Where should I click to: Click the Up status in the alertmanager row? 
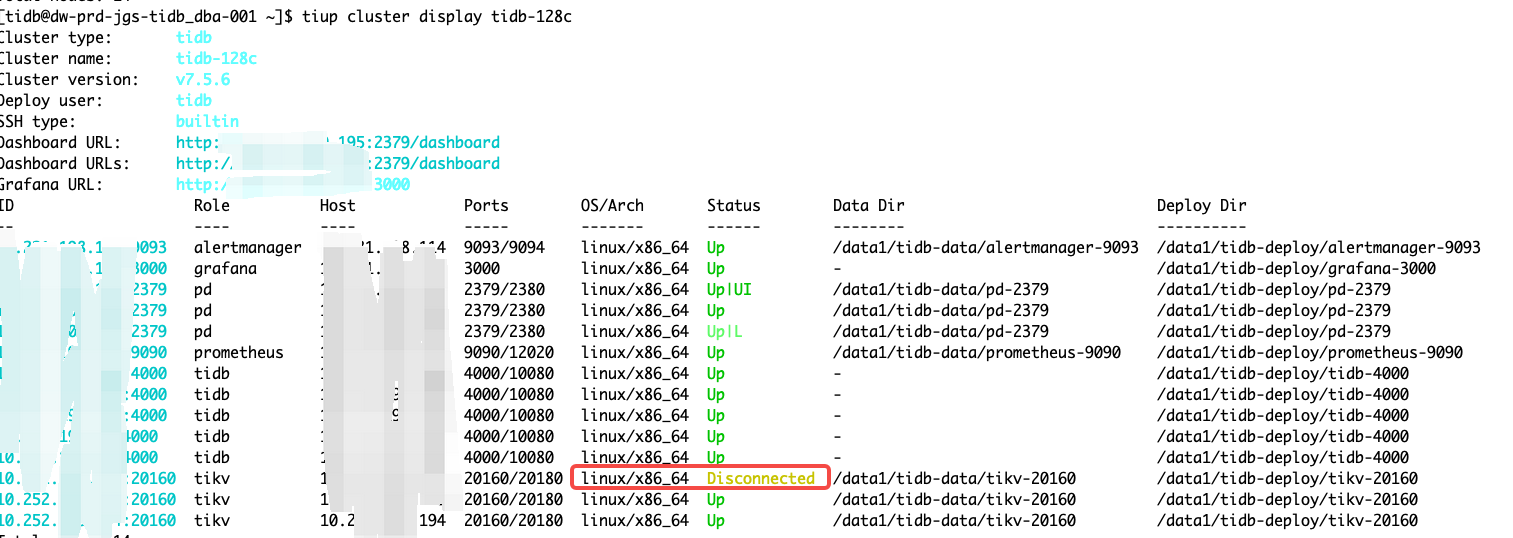pos(716,247)
